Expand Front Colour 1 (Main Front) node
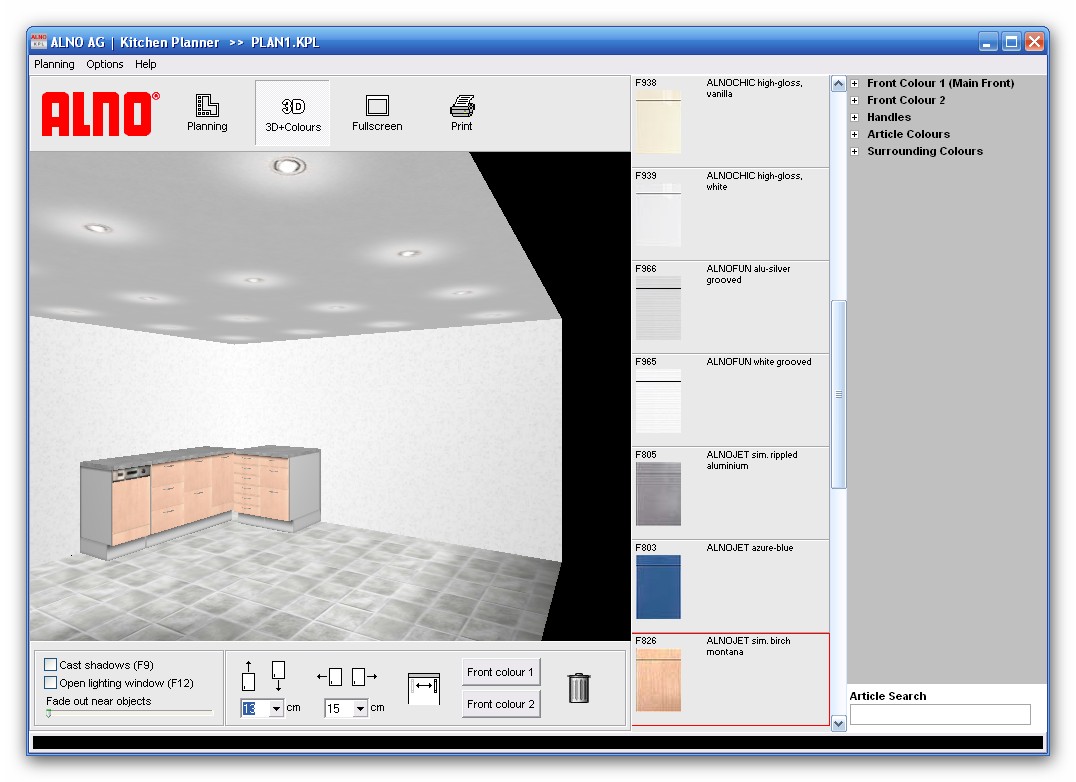The image size is (1076, 782). 854,84
